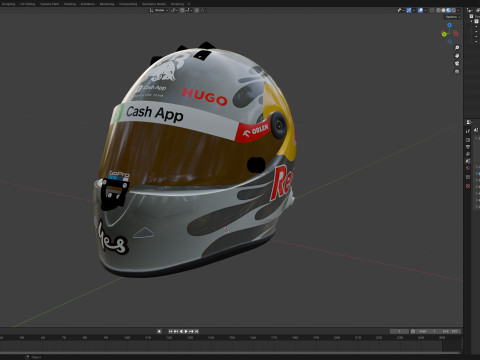The width and height of the screenshot is (480, 360).
Task: Switch to rendered viewport shading
Action: tap(454, 10)
